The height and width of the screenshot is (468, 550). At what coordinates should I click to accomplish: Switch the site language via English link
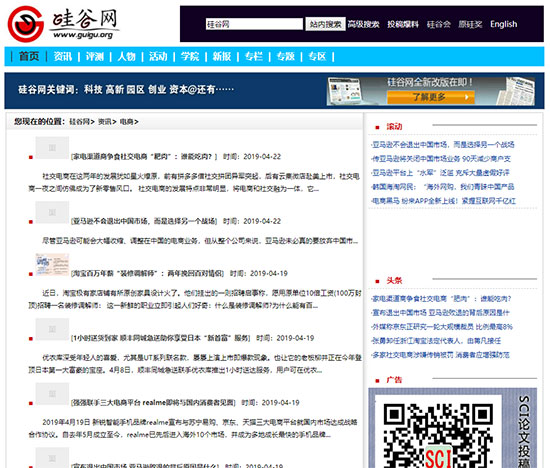pos(503,24)
